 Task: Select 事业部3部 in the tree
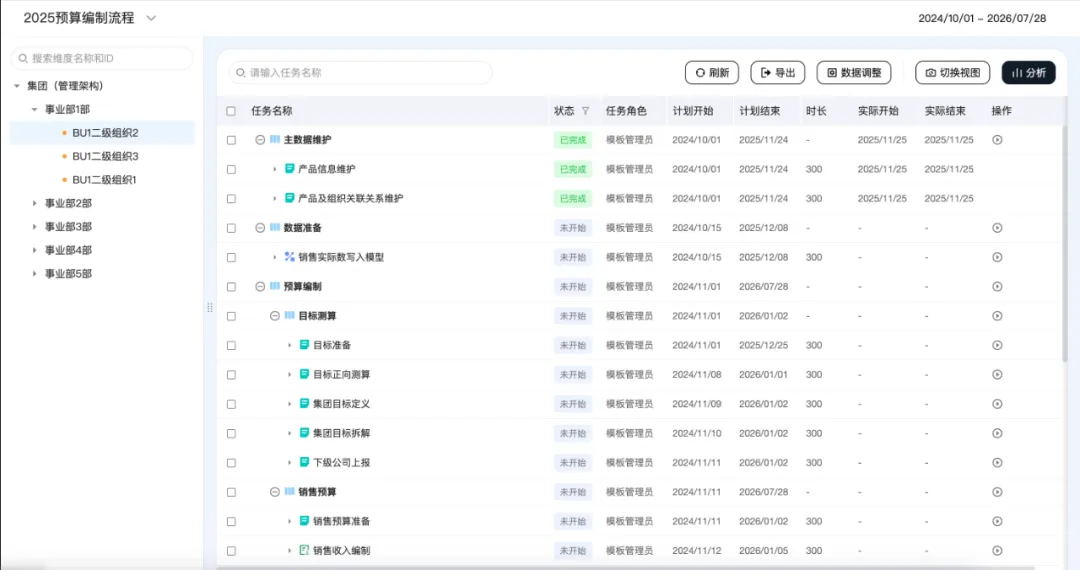[68, 226]
